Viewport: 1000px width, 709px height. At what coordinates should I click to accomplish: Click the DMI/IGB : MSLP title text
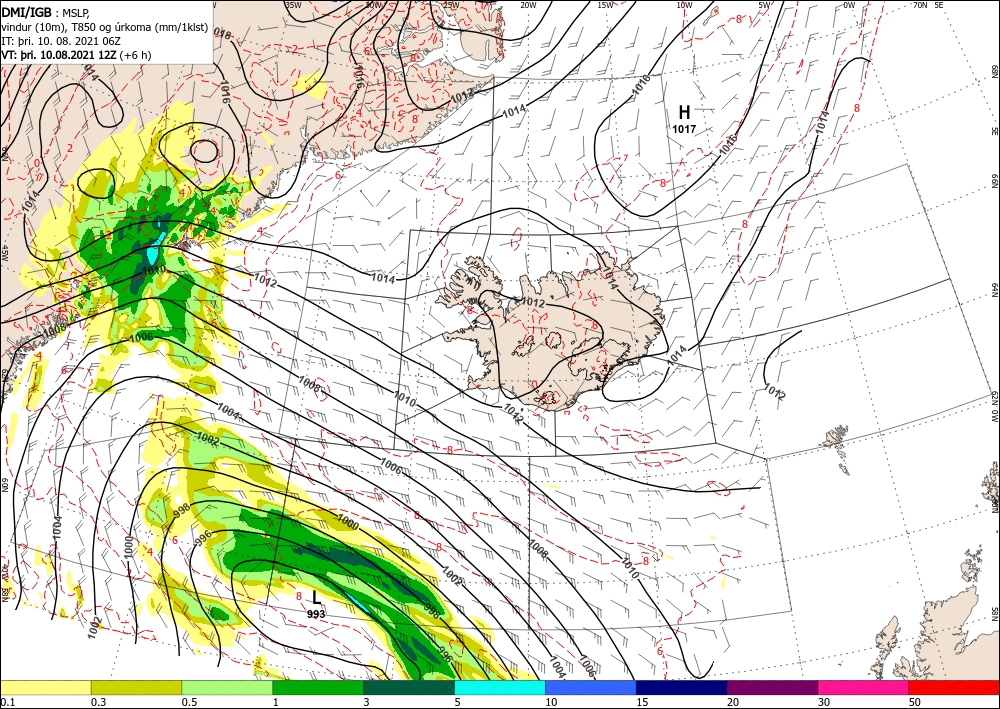click(x=46, y=11)
